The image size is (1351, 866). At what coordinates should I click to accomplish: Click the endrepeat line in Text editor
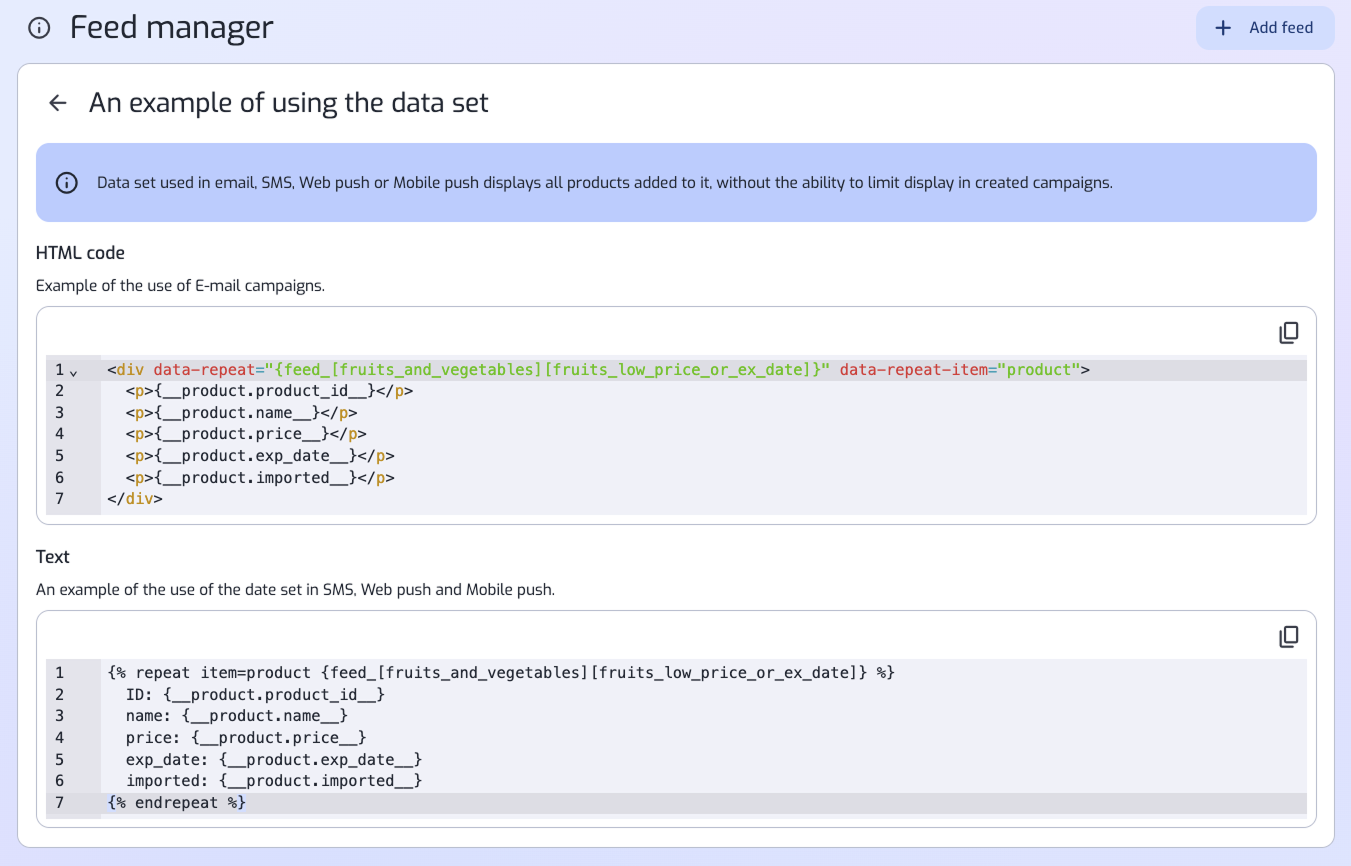click(x=176, y=803)
